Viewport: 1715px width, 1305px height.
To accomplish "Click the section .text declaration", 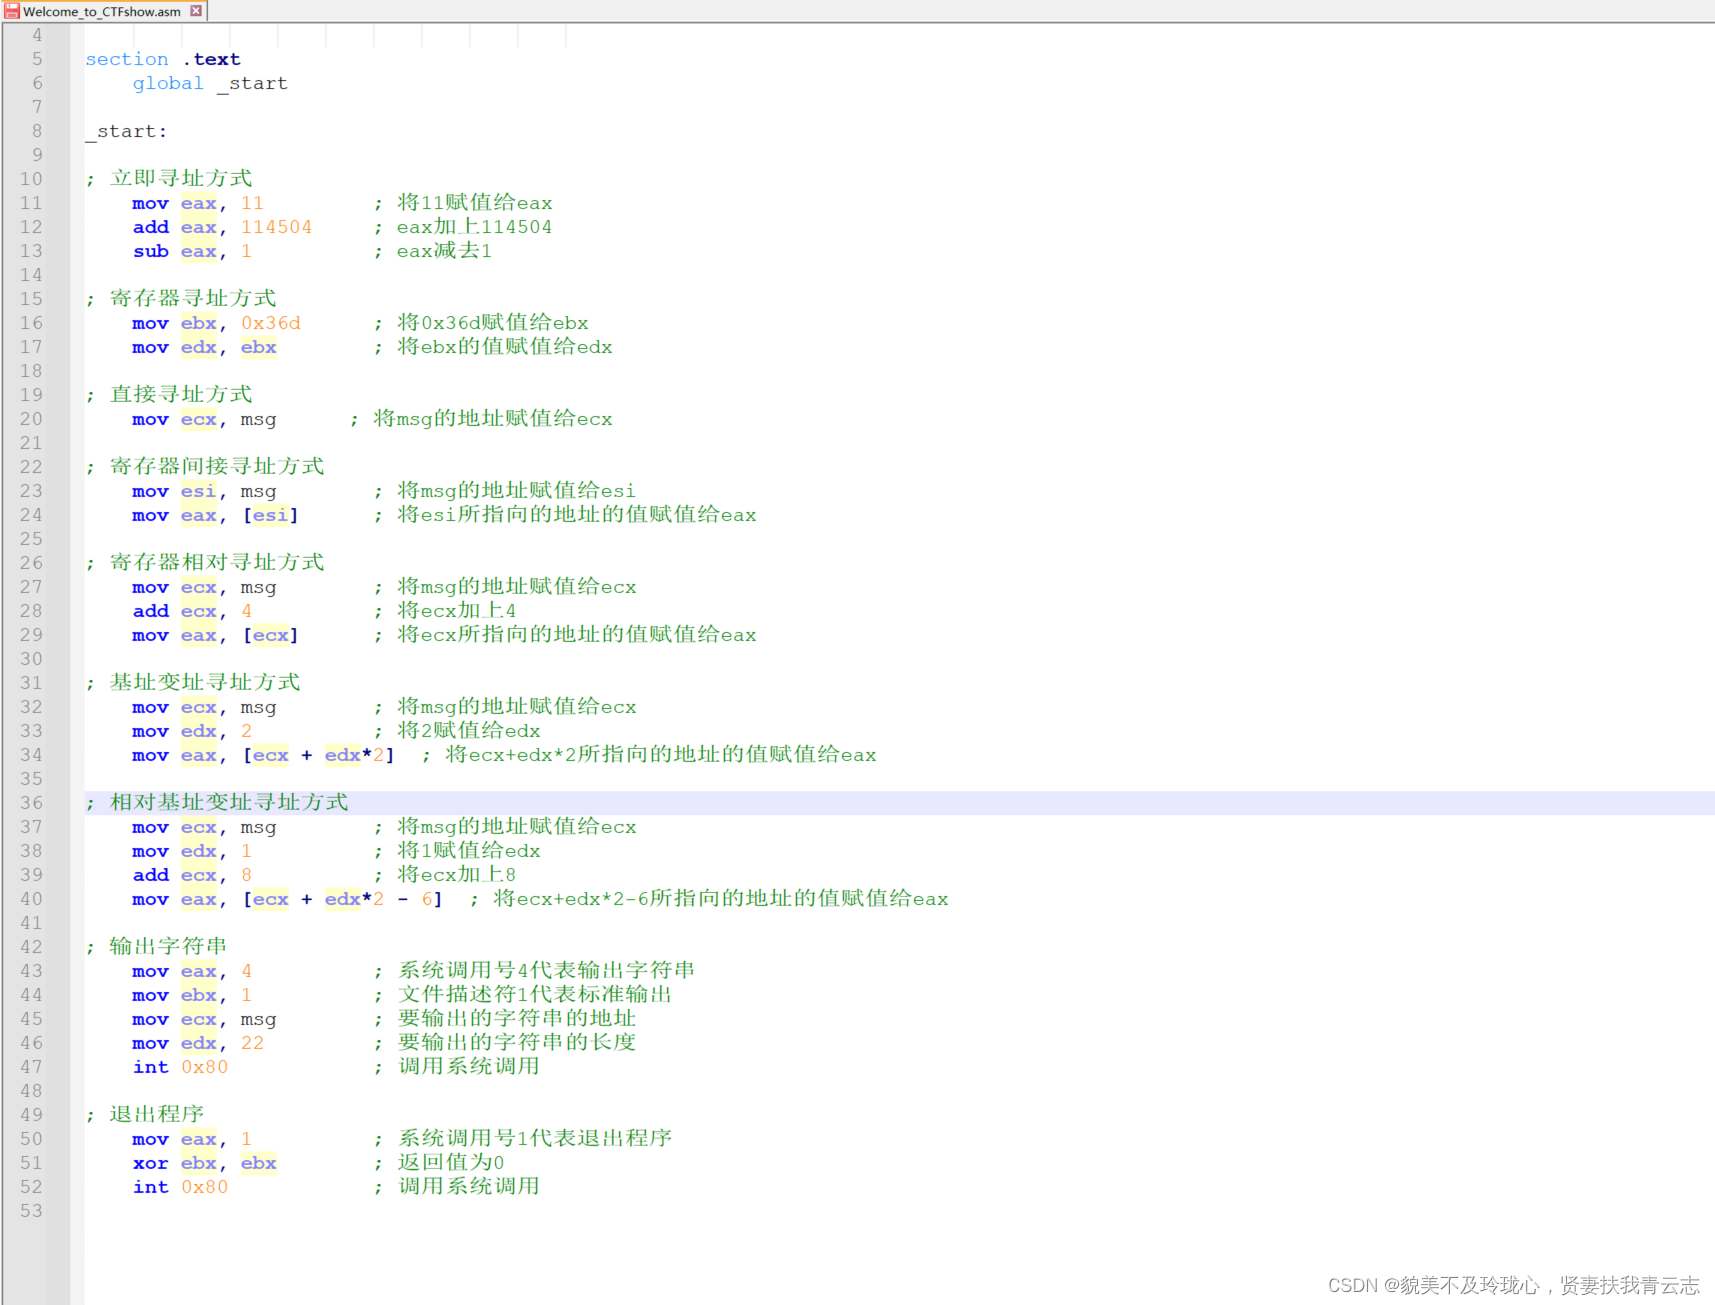I will pyautogui.click(x=162, y=58).
